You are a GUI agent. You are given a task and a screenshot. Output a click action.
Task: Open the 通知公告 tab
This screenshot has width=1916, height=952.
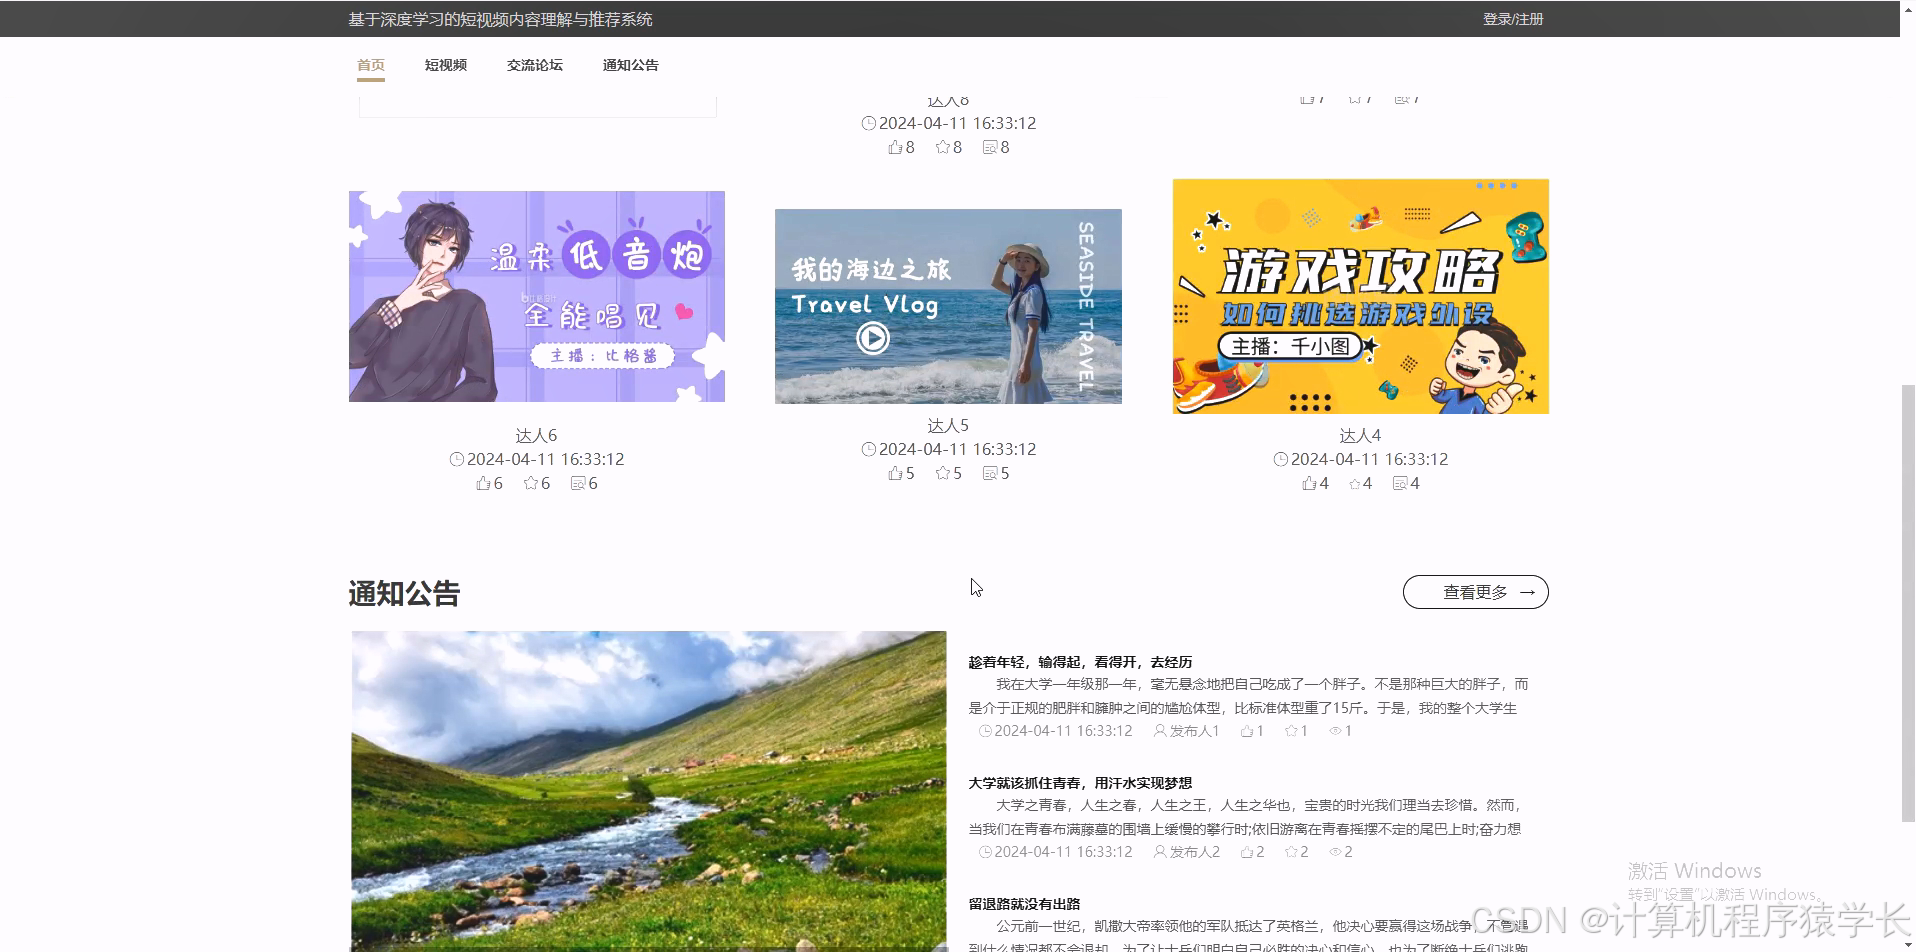[x=630, y=65]
